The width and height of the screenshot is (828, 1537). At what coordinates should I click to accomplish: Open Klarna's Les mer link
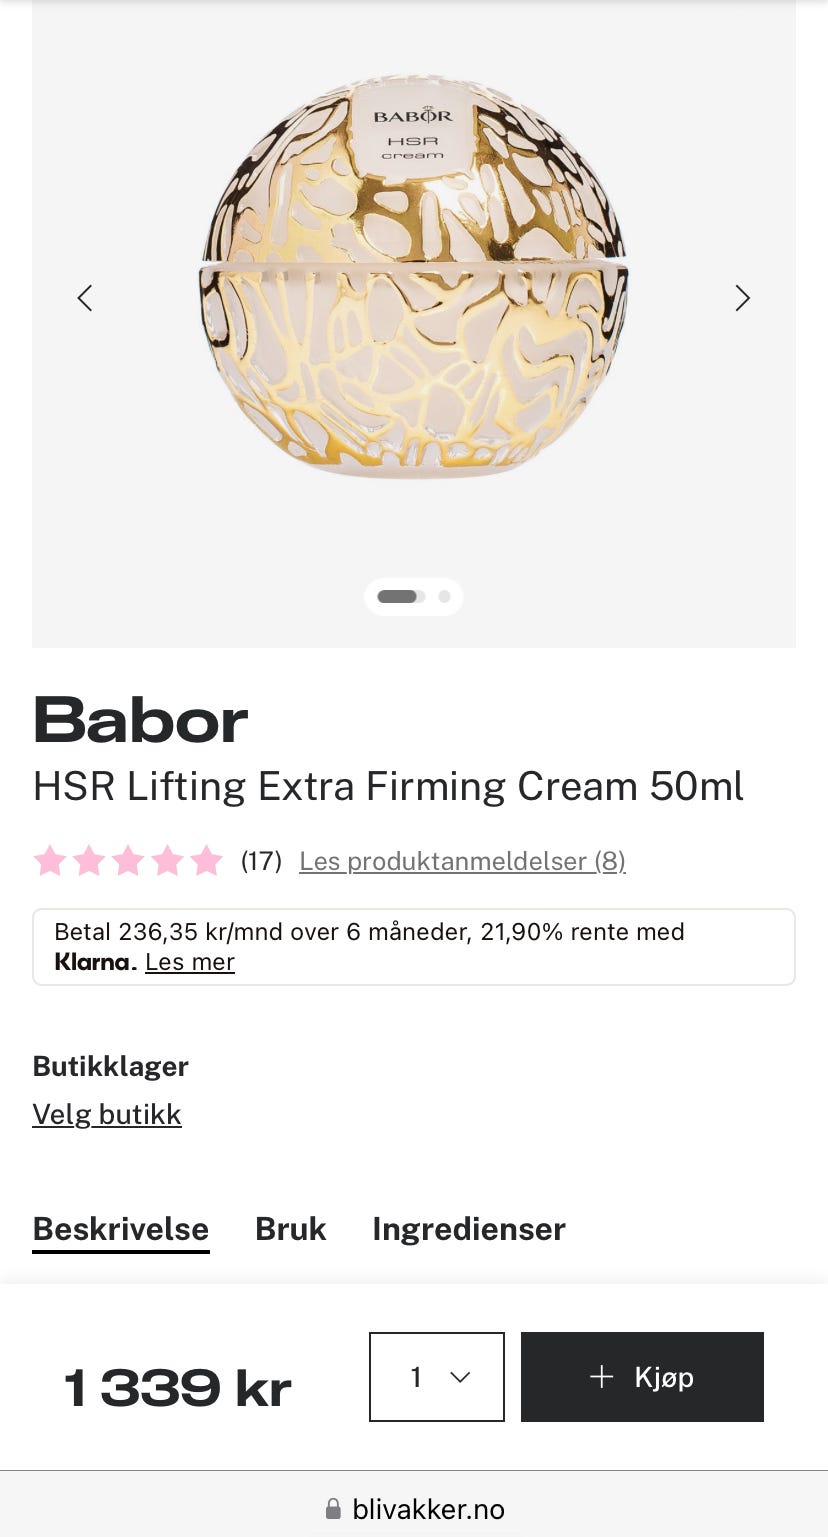point(190,962)
